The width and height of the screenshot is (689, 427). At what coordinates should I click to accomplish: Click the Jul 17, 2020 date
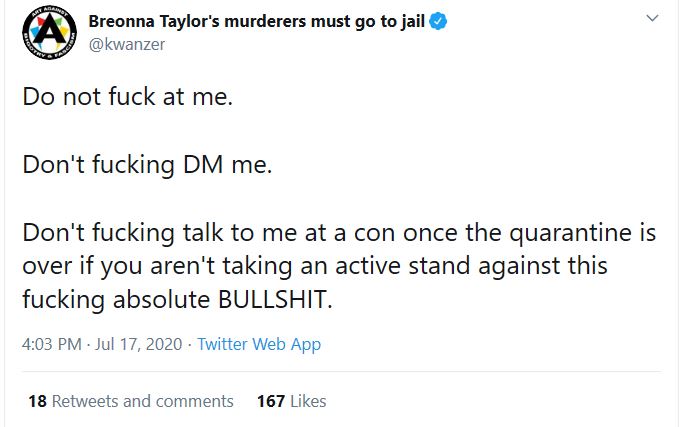click(137, 344)
